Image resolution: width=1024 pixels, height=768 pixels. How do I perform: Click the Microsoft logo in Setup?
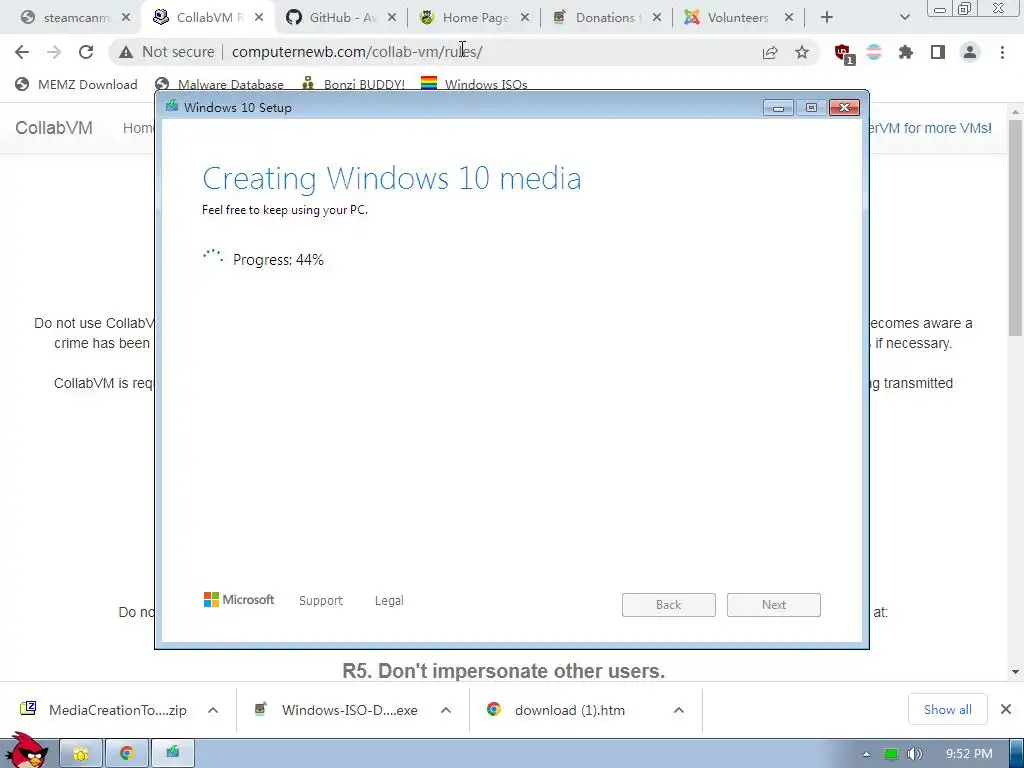239,600
